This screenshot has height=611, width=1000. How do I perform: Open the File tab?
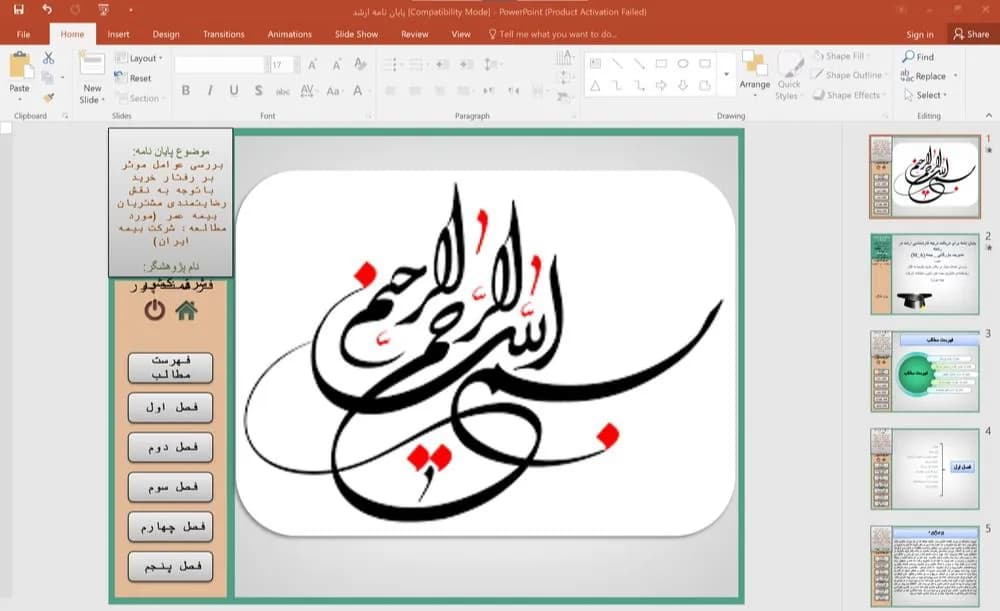click(x=24, y=34)
